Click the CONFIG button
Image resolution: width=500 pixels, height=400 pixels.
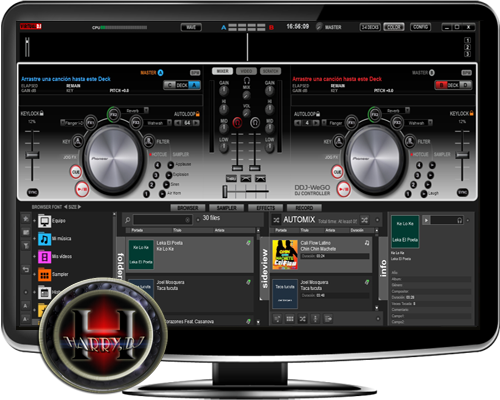[x=420, y=27]
